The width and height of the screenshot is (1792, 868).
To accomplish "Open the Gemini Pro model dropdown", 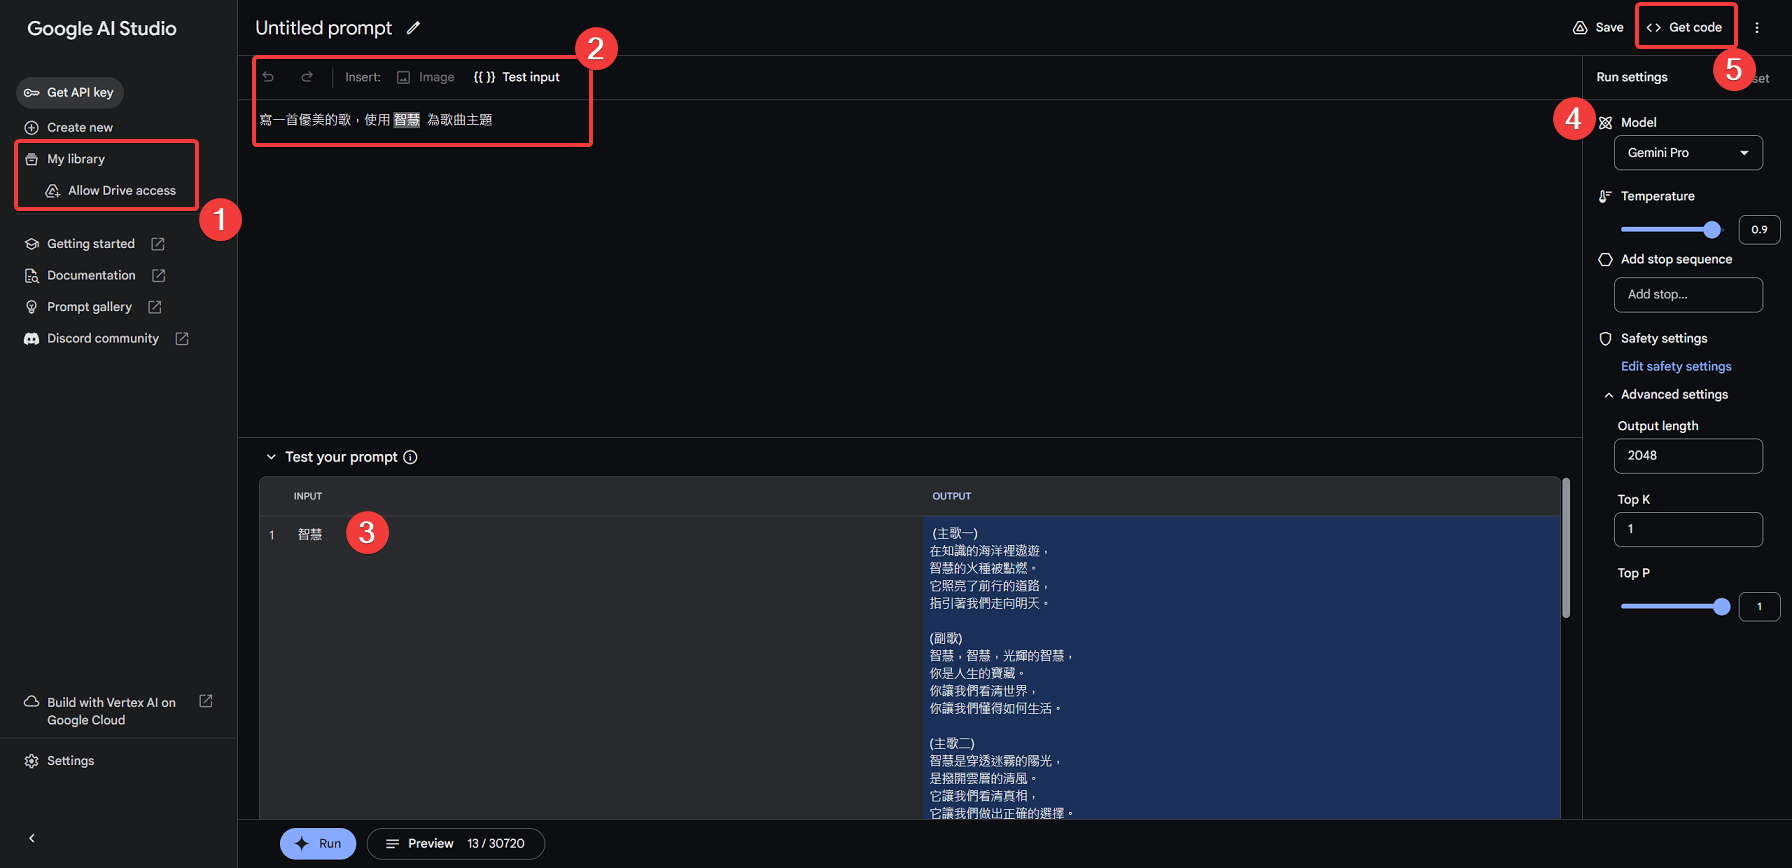I will [1688, 153].
